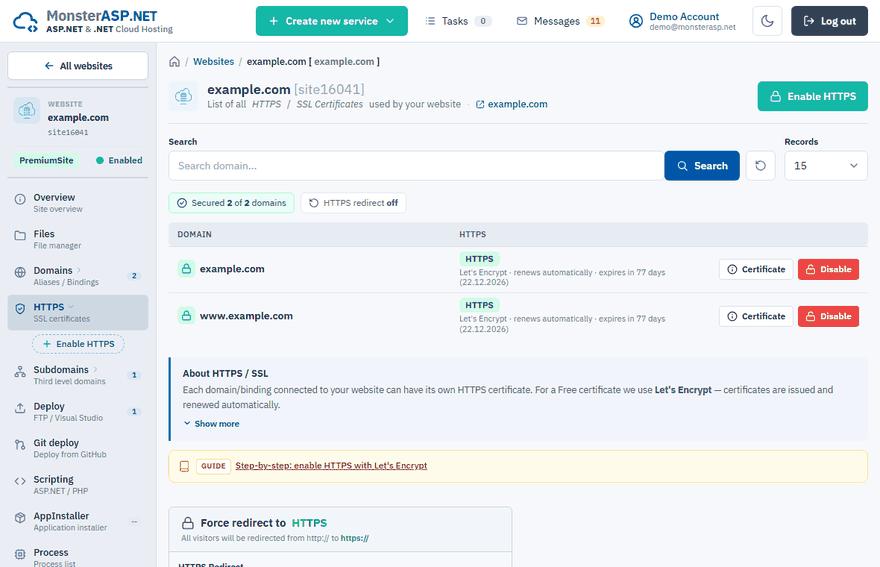The image size is (880, 567).
Task: Click the blue Search button
Action: pyautogui.click(x=702, y=166)
